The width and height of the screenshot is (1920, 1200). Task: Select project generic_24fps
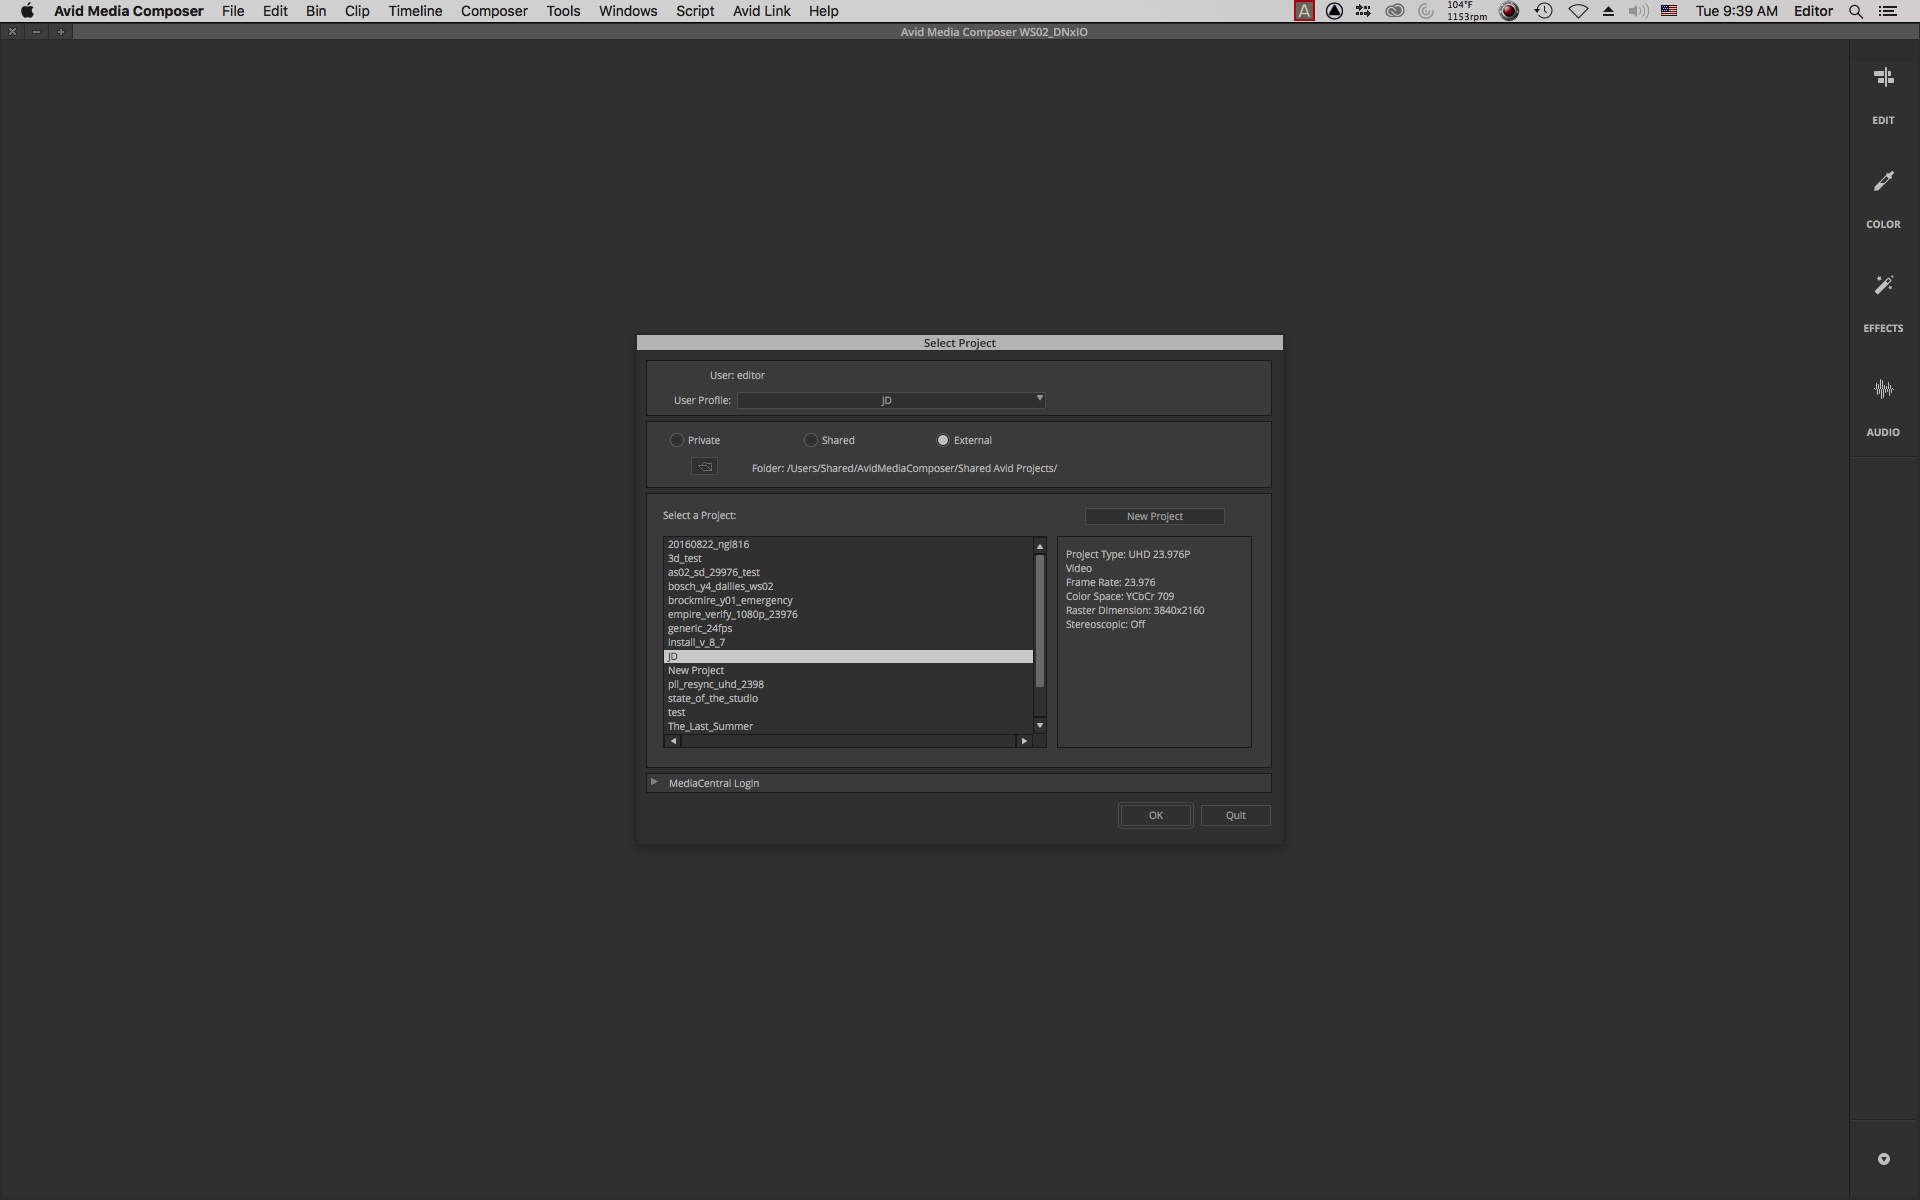[848, 628]
